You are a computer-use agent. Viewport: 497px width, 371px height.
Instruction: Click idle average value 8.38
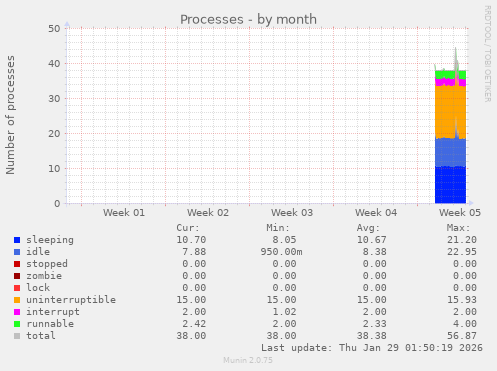coord(375,252)
